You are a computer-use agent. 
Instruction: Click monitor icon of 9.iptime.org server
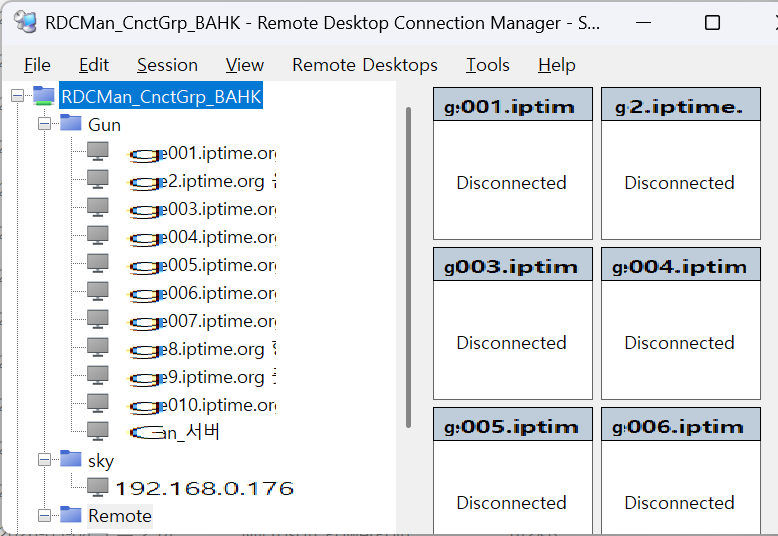pos(98,376)
